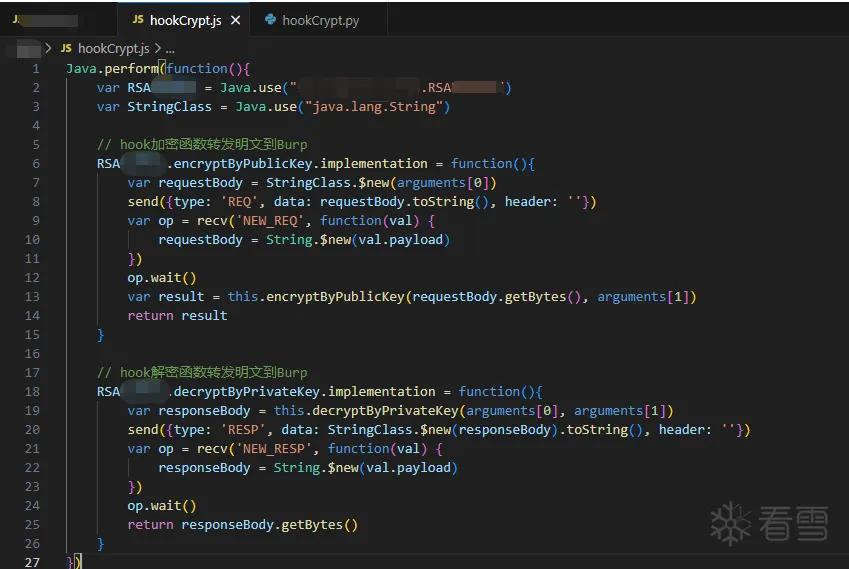Click the snowflake watermark logo
This screenshot has width=849, height=569.
(730, 523)
